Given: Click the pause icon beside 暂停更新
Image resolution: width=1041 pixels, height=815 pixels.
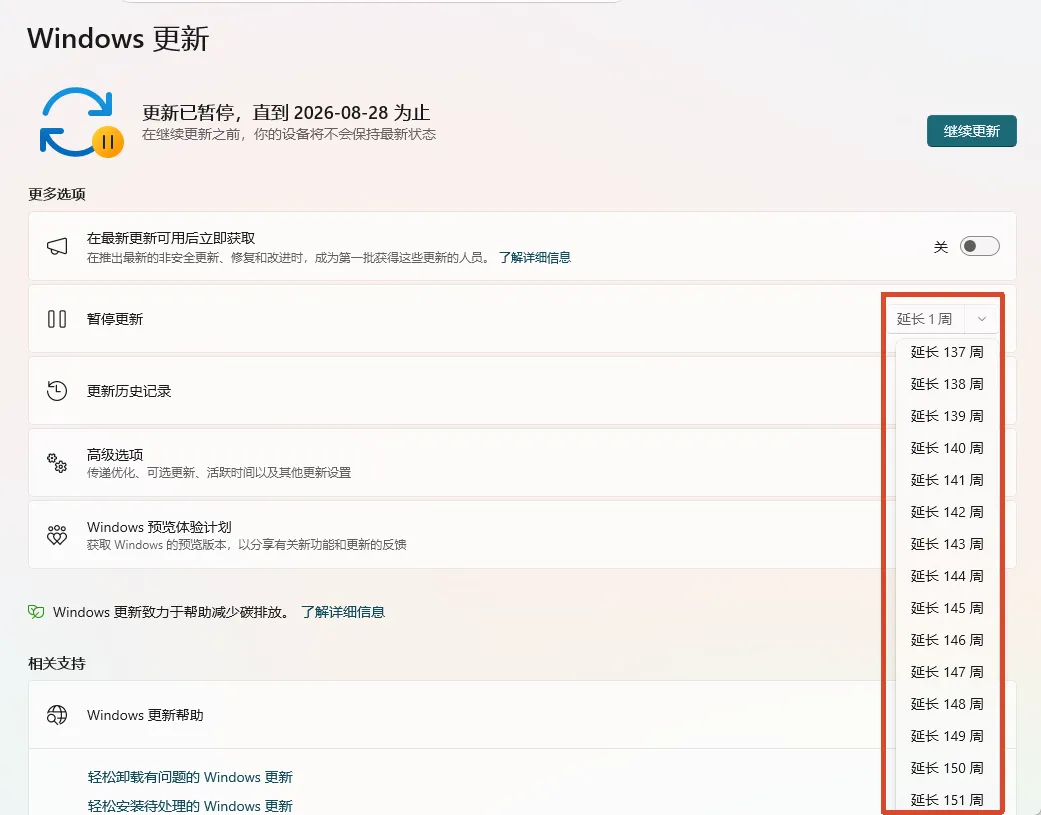Looking at the screenshot, I should (57, 319).
